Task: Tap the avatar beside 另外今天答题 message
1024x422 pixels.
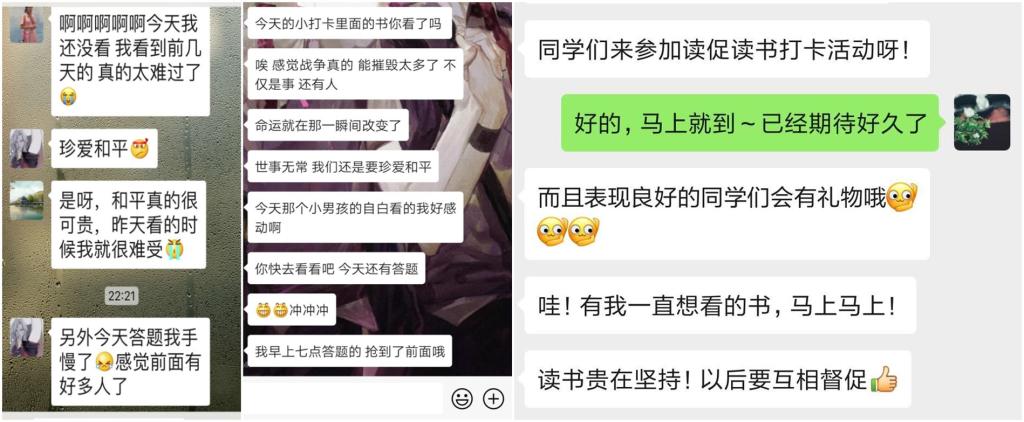Action: click(27, 338)
